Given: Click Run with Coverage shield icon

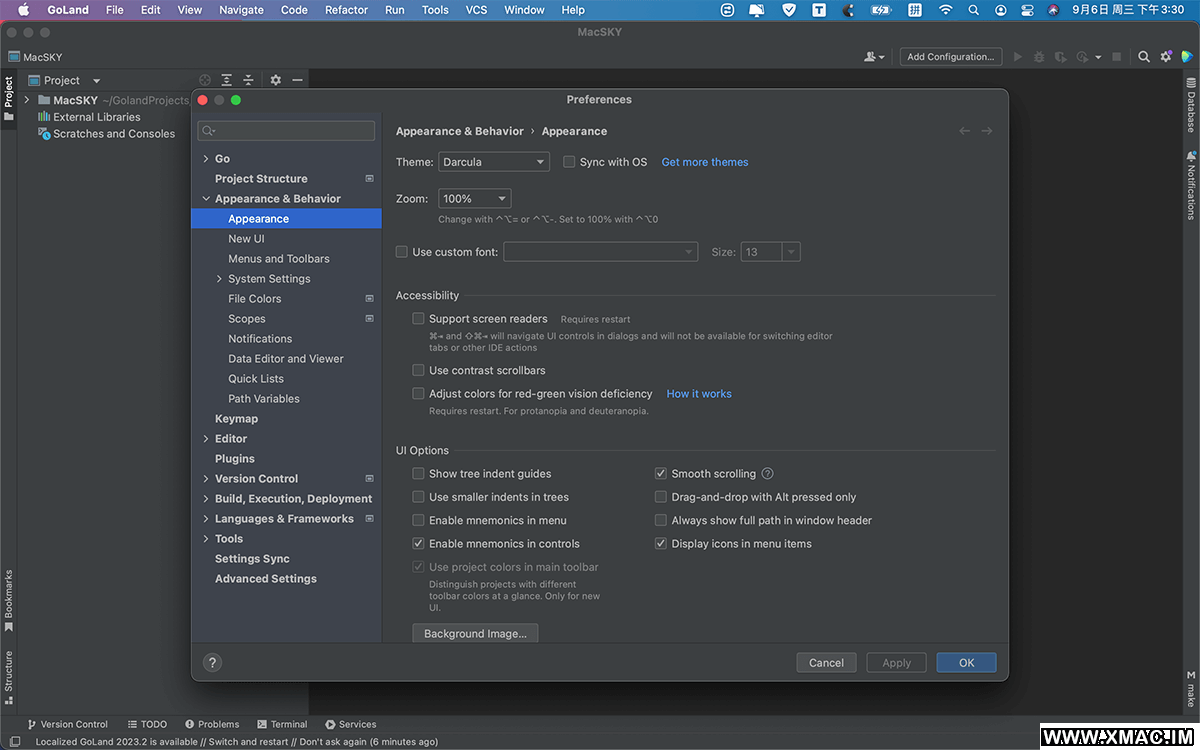Looking at the screenshot, I should tap(1060, 57).
